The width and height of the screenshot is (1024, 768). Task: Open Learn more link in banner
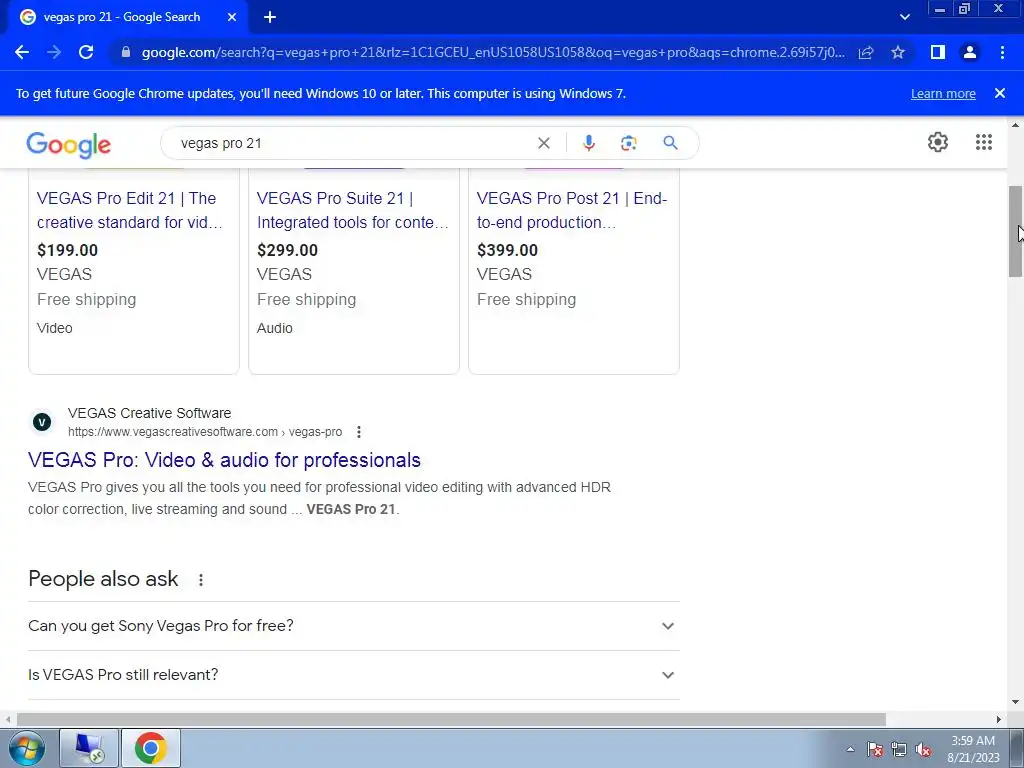pyautogui.click(x=943, y=93)
